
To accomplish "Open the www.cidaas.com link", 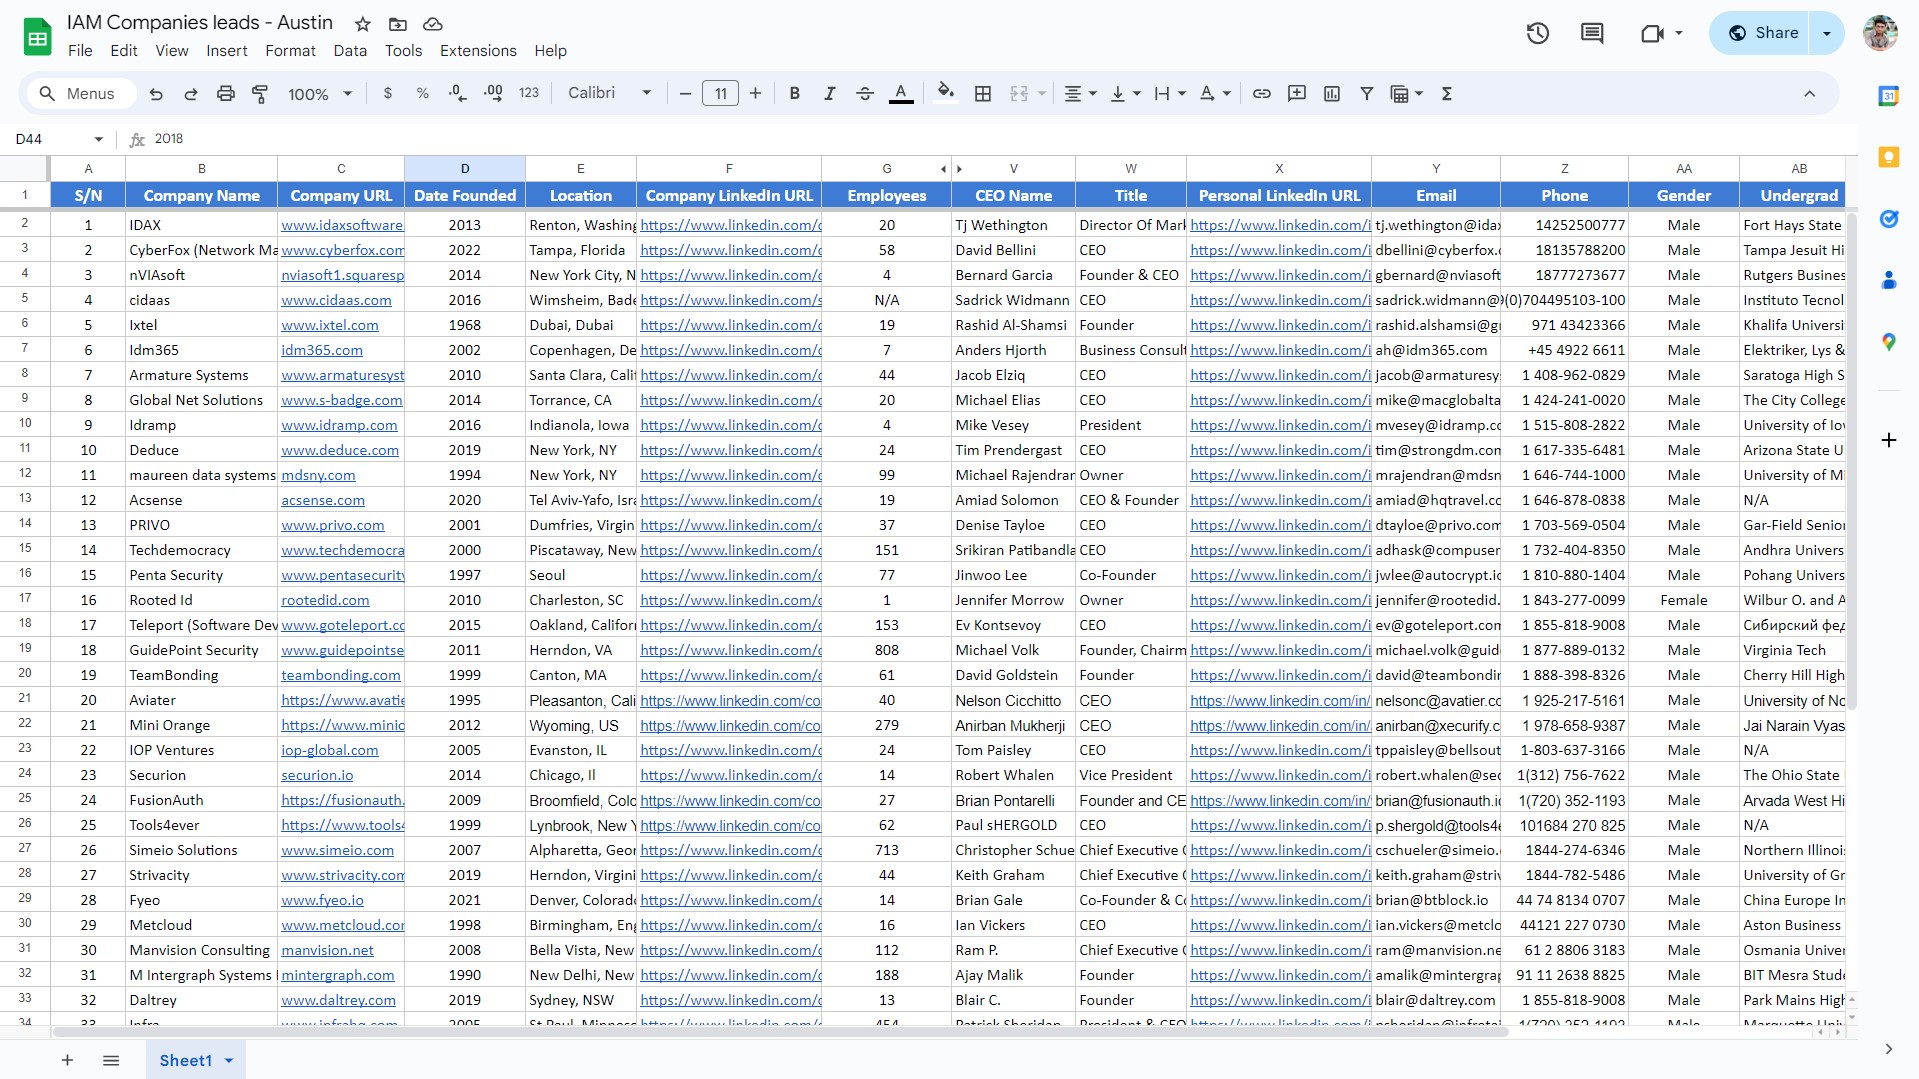I will 336,300.
